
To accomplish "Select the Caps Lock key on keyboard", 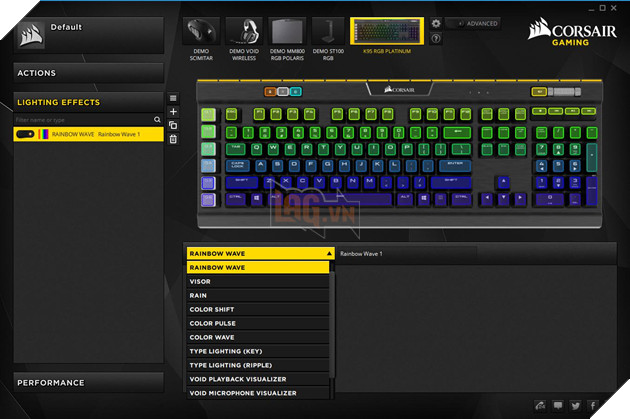I will 237,166.
